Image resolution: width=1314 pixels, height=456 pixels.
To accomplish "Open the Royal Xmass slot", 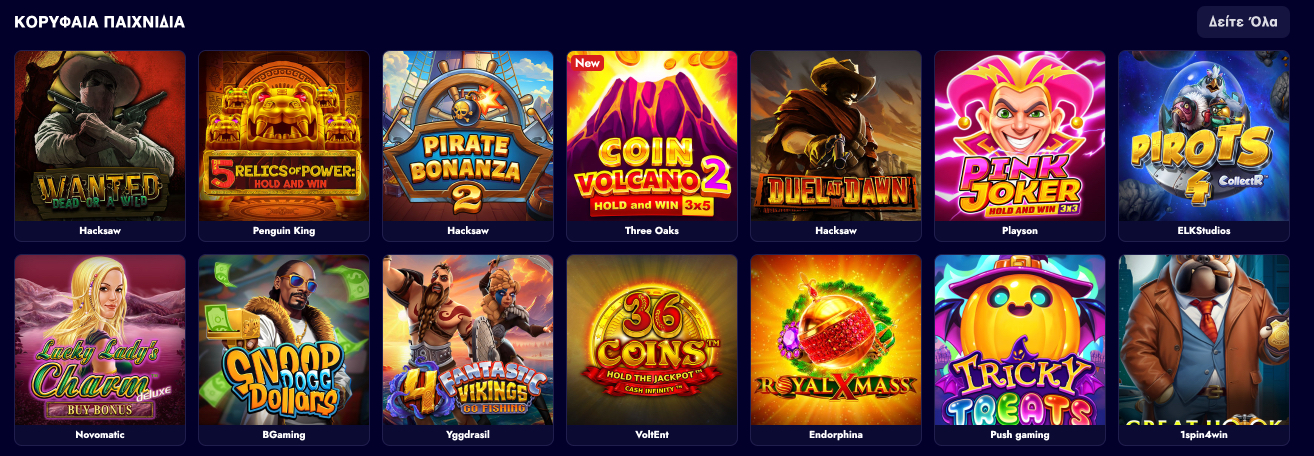I will coord(836,340).
